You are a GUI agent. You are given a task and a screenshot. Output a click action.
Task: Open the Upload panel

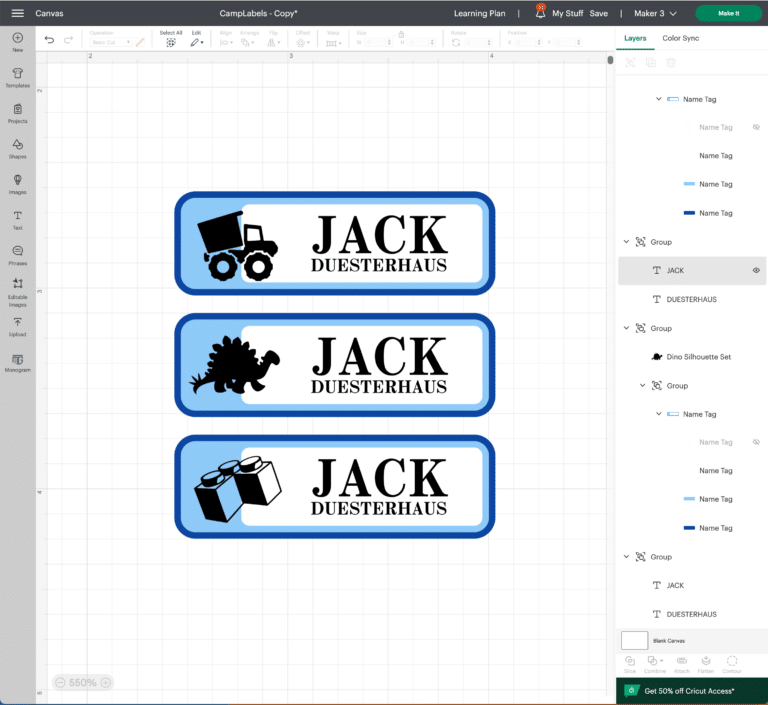(18, 325)
